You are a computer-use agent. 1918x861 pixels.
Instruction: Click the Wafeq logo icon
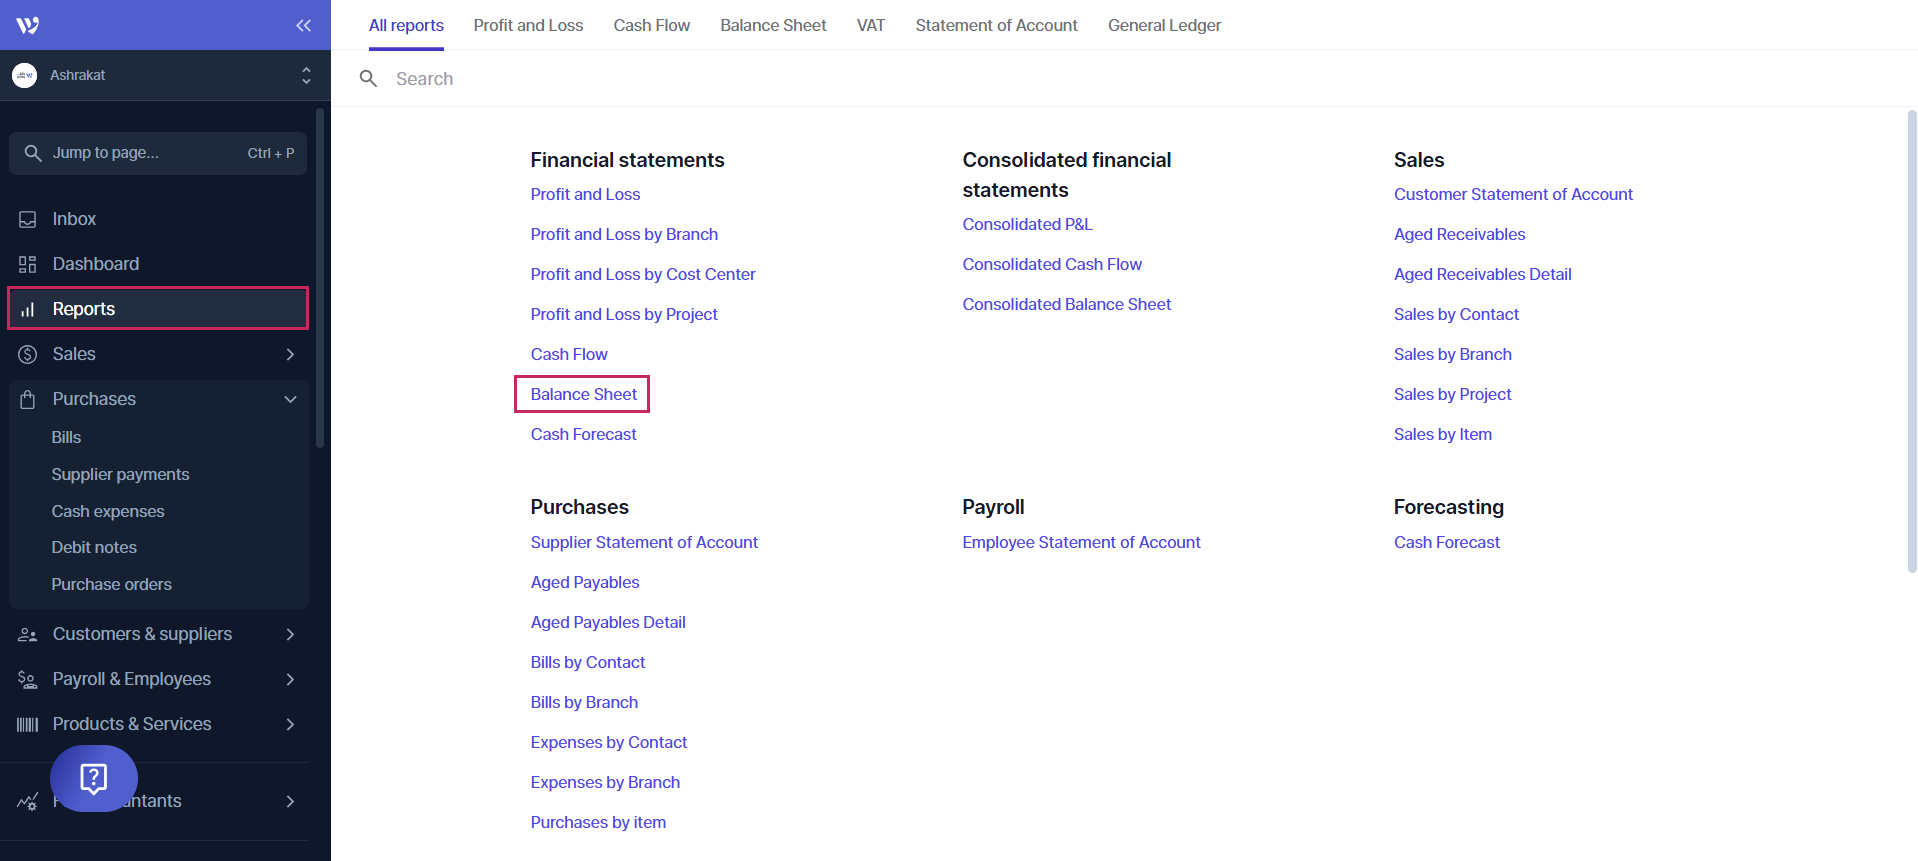pyautogui.click(x=28, y=25)
